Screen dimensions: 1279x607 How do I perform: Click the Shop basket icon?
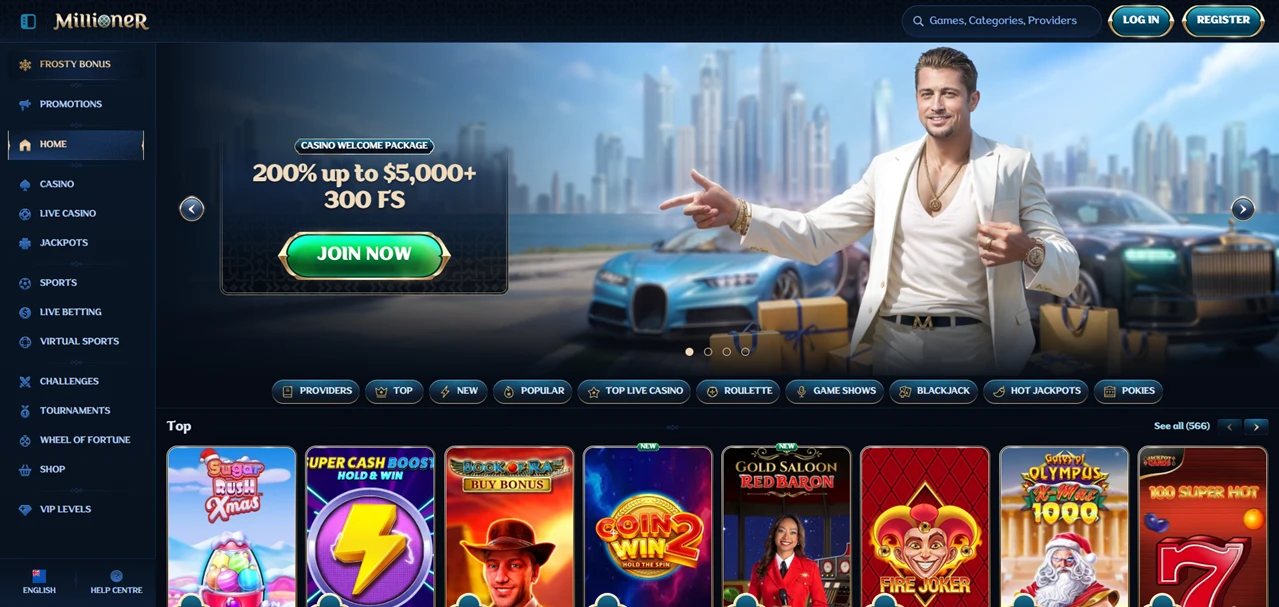click(x=25, y=470)
